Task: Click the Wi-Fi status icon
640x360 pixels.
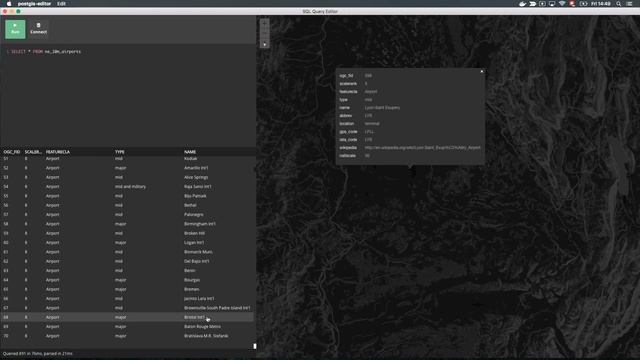Action: click(562, 4)
